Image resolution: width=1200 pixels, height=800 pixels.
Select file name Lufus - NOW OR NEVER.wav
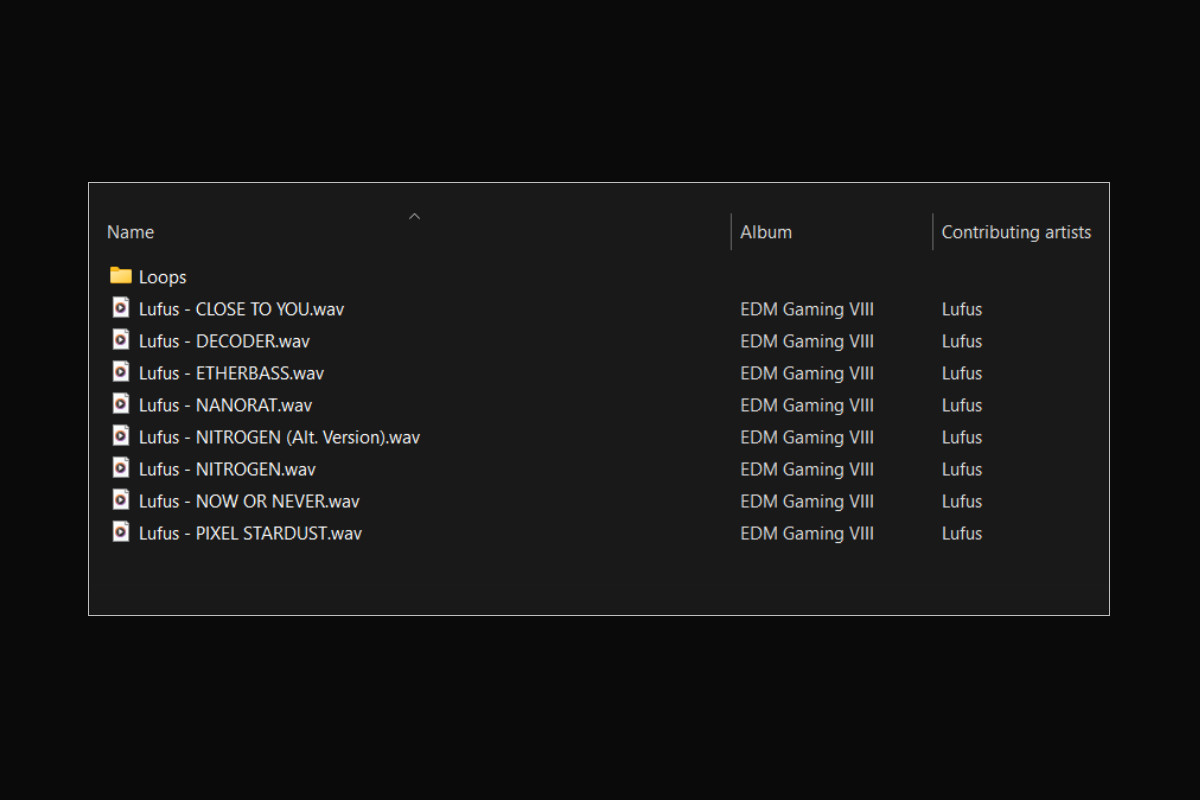point(249,501)
